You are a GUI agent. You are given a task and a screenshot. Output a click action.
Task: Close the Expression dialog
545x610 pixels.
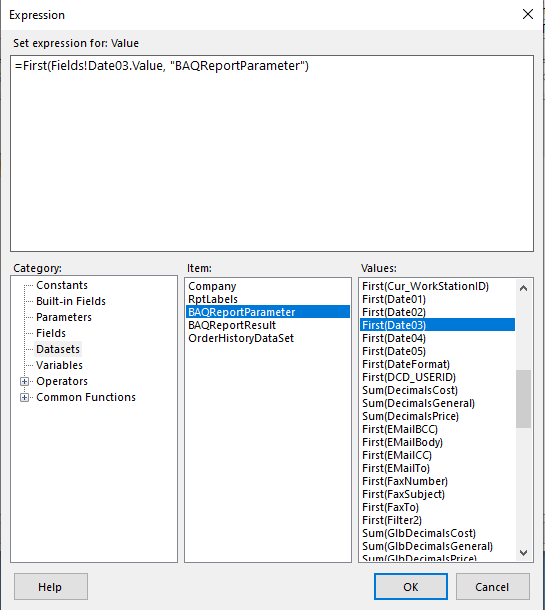(x=527, y=14)
